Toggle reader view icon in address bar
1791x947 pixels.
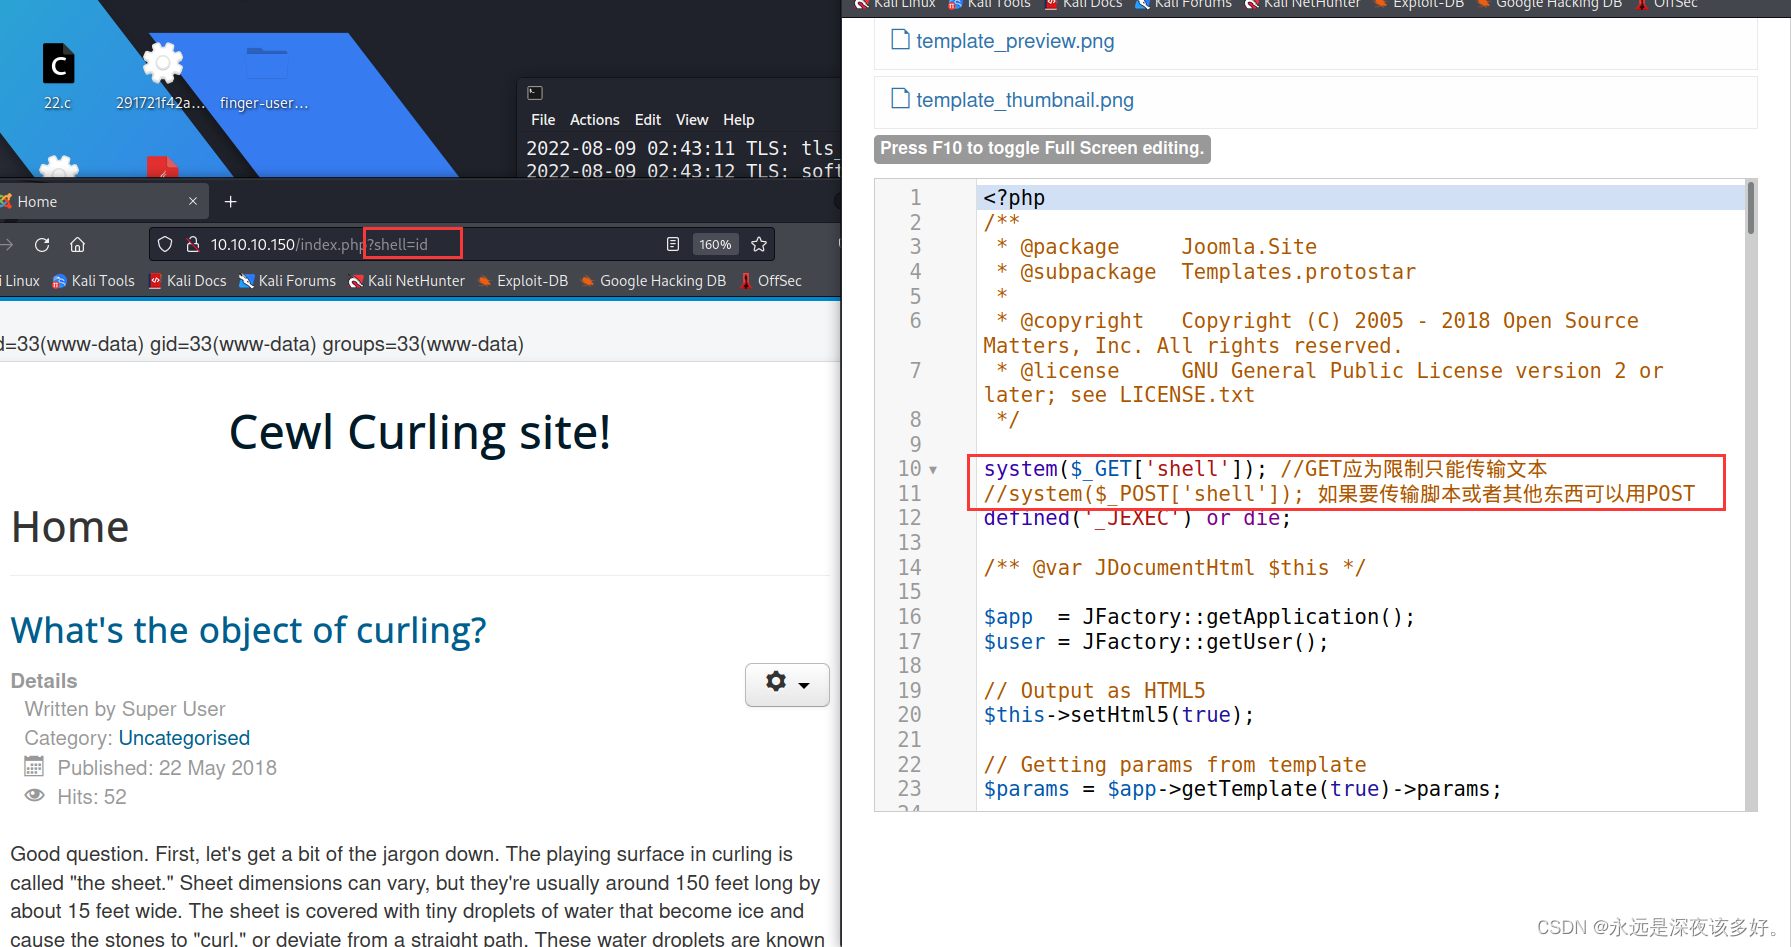[x=673, y=244]
